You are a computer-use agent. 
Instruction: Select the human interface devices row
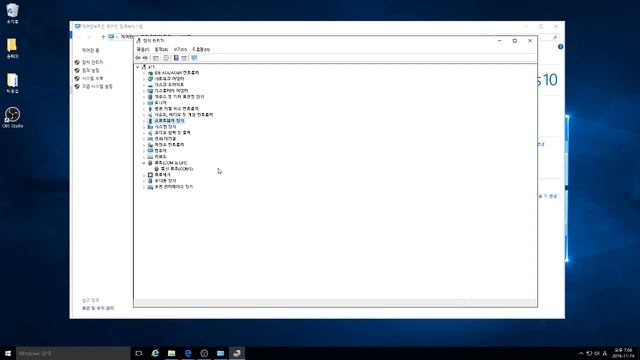point(173,187)
